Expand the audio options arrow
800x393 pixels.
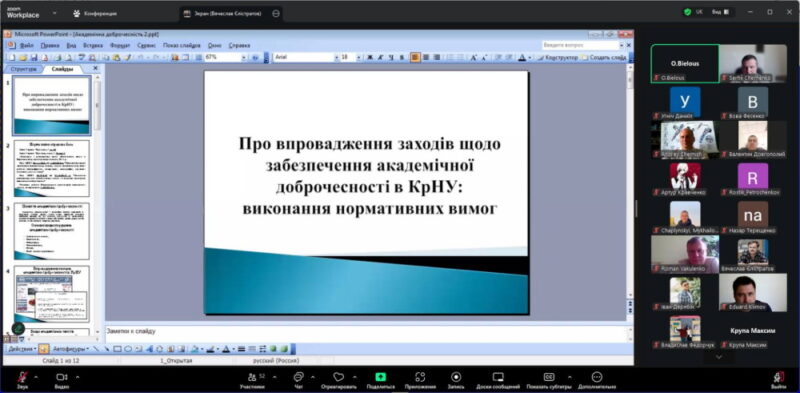[36, 377]
